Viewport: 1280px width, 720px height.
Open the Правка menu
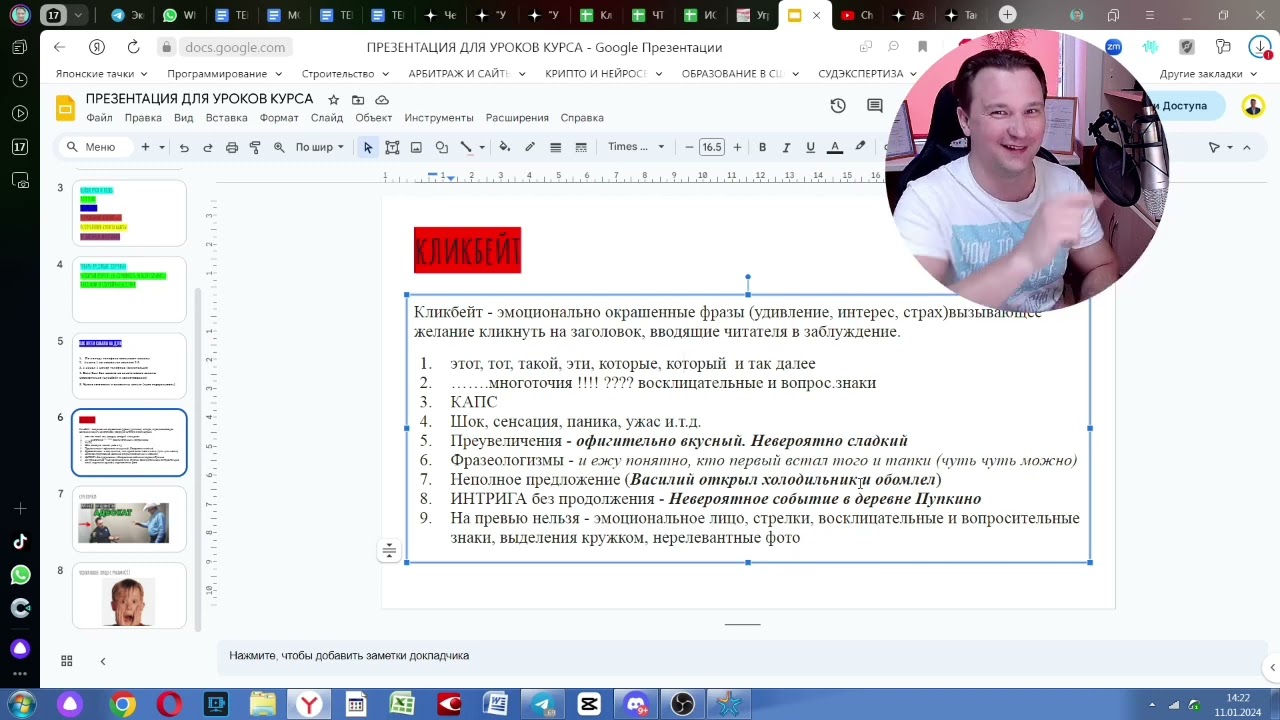143,118
